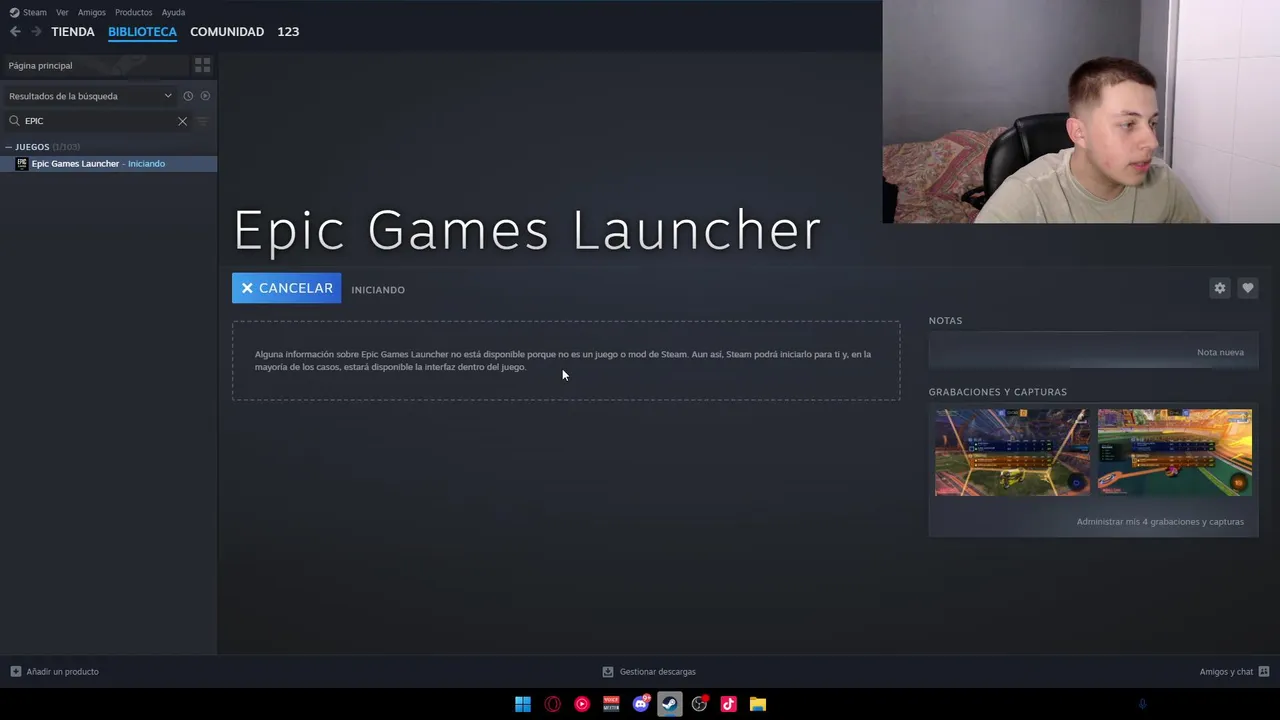Open the Windows Start menu
Viewport: 1280px width, 720px height.
(x=523, y=704)
